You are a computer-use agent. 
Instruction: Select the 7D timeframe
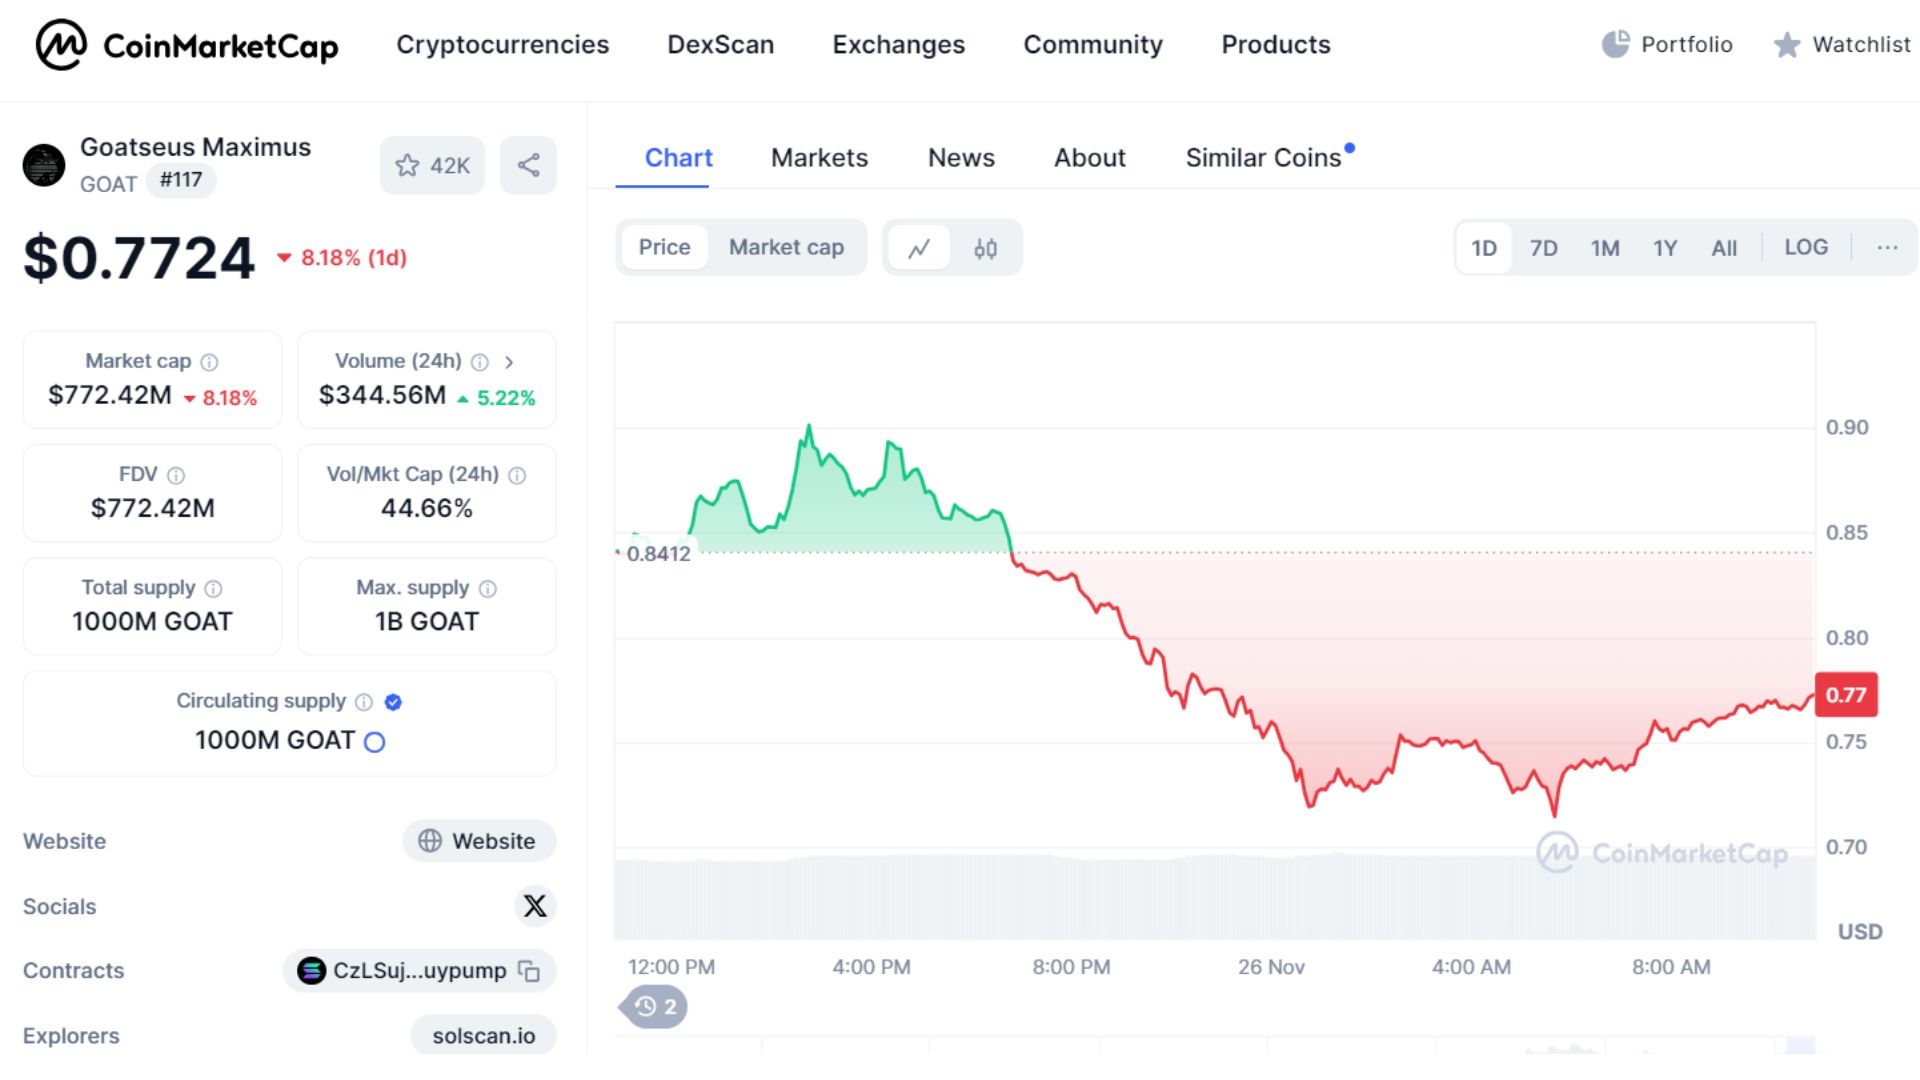pos(1544,248)
